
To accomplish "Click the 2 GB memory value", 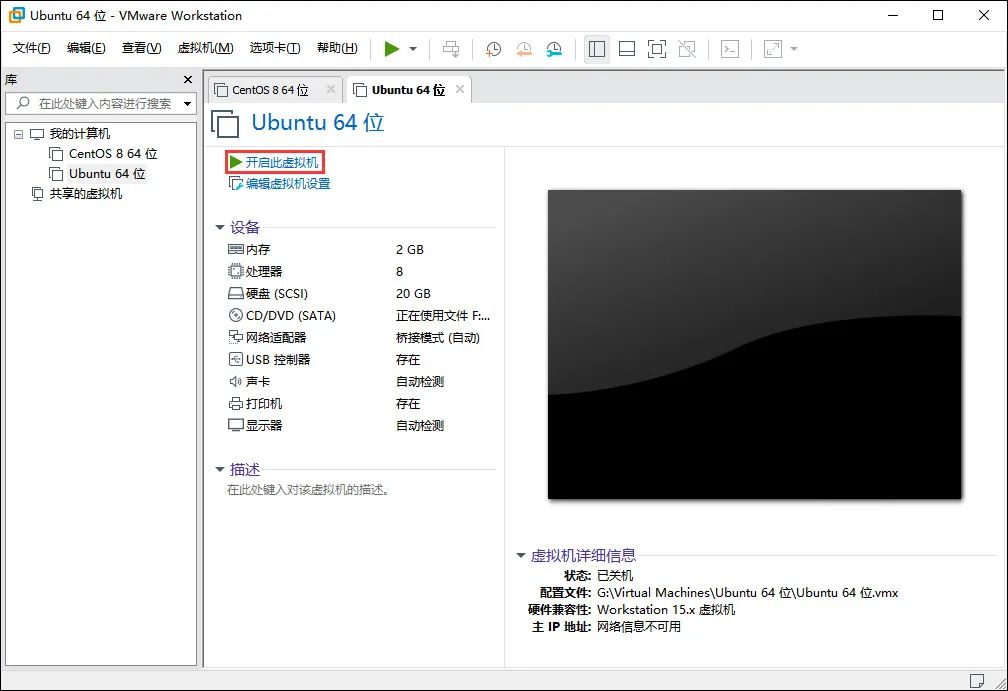I will 410,249.
